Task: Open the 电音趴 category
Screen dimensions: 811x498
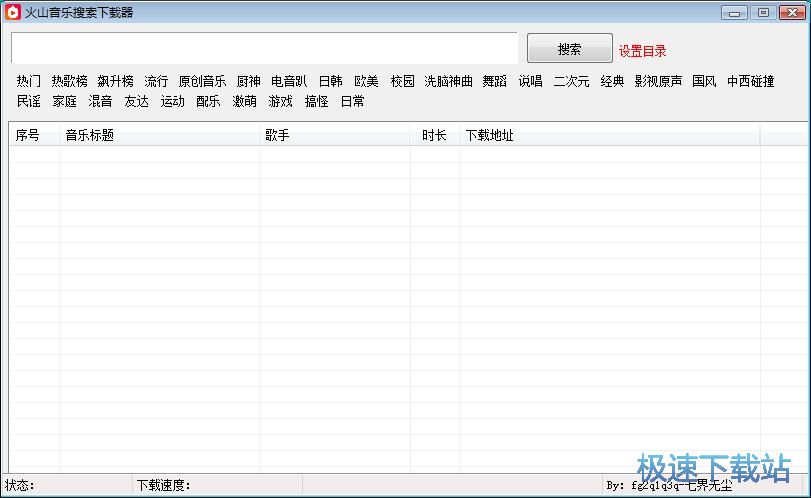Action: (289, 81)
